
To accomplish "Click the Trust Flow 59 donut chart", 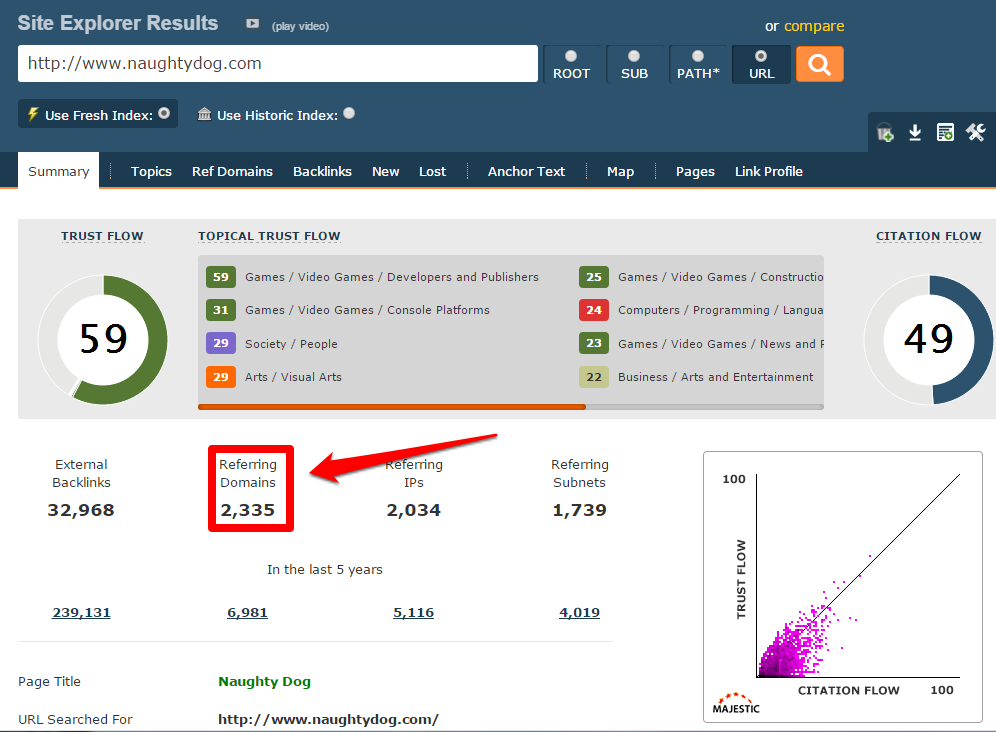I will pos(103,339).
